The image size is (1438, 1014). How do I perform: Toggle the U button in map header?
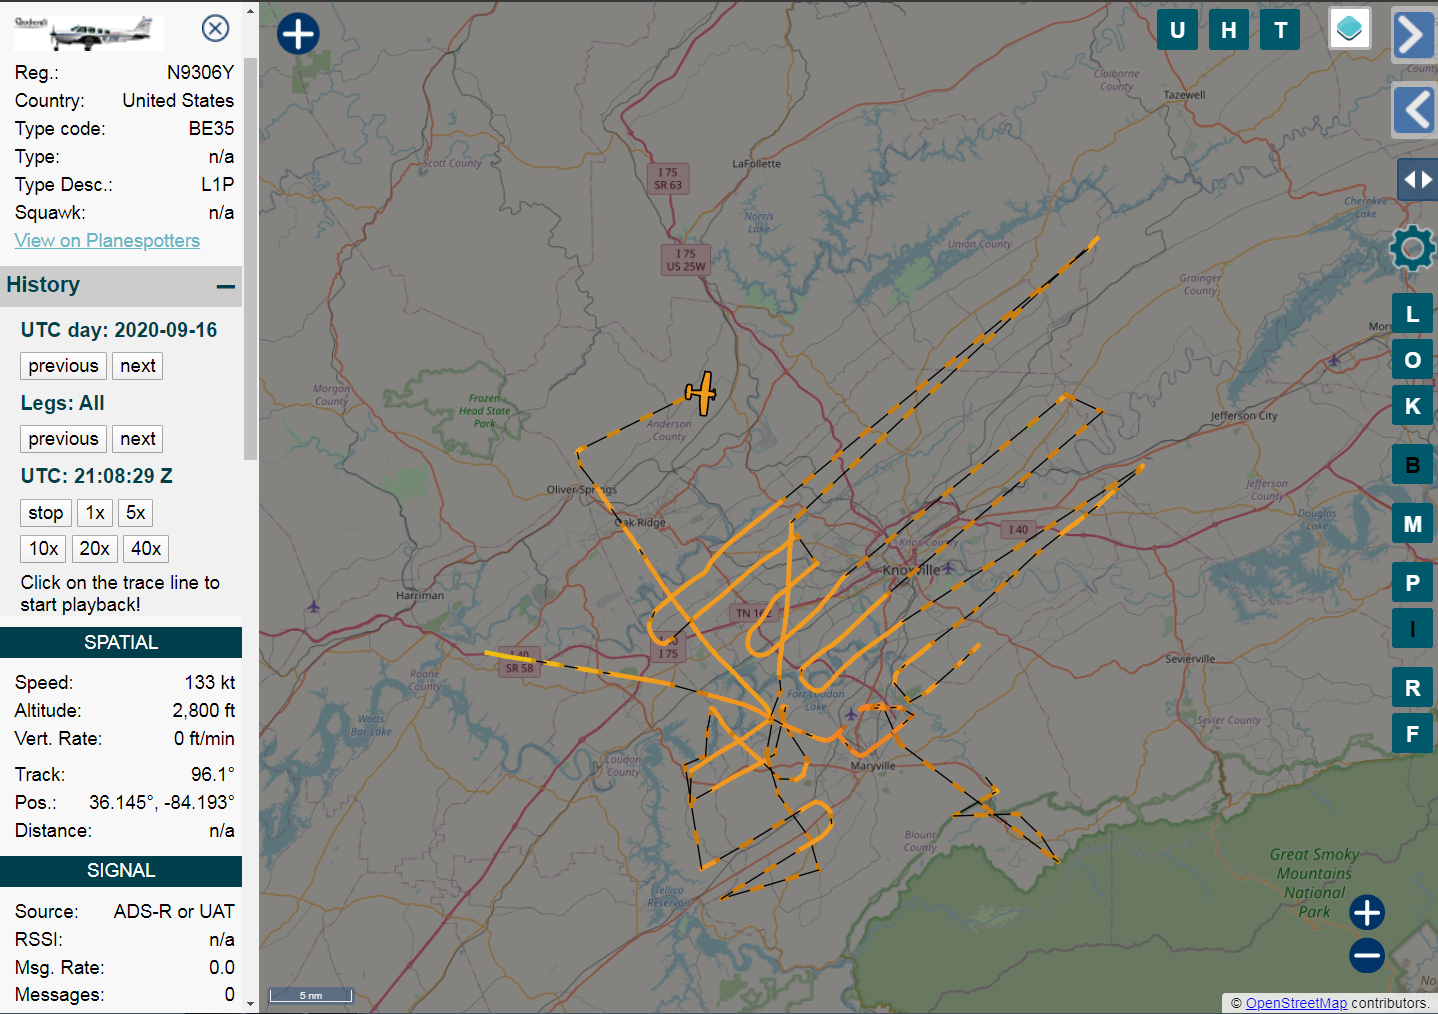(1177, 30)
